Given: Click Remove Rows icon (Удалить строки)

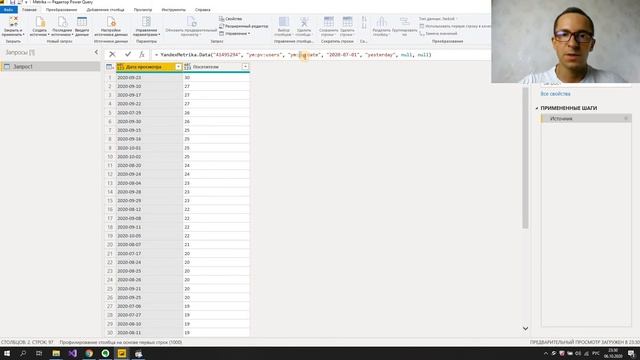Looking at the screenshot, I should pyautogui.click(x=347, y=26).
